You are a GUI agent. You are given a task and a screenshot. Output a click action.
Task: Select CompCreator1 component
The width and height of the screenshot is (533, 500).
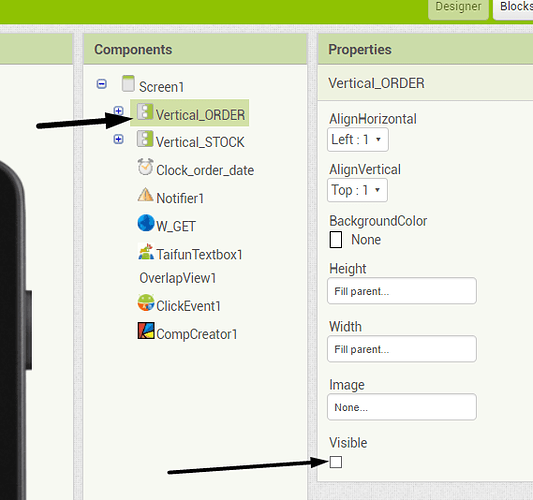(x=197, y=334)
